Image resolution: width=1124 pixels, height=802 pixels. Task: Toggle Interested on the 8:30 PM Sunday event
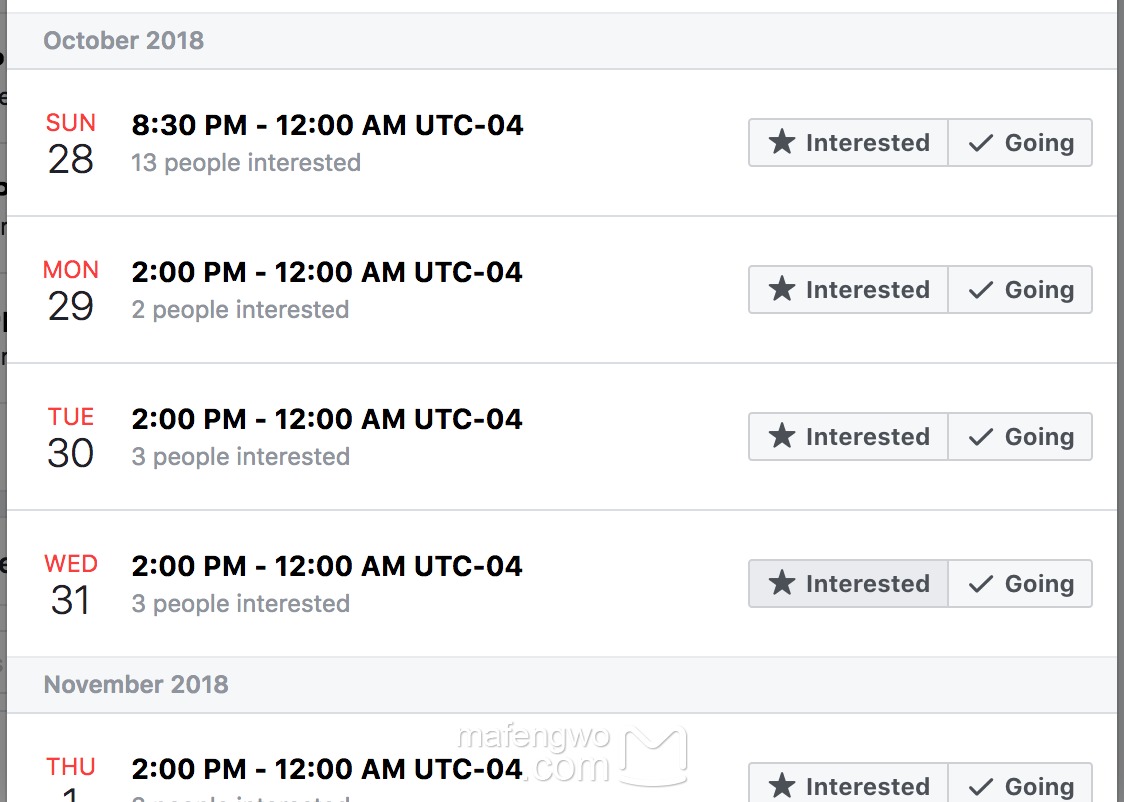[x=848, y=143]
